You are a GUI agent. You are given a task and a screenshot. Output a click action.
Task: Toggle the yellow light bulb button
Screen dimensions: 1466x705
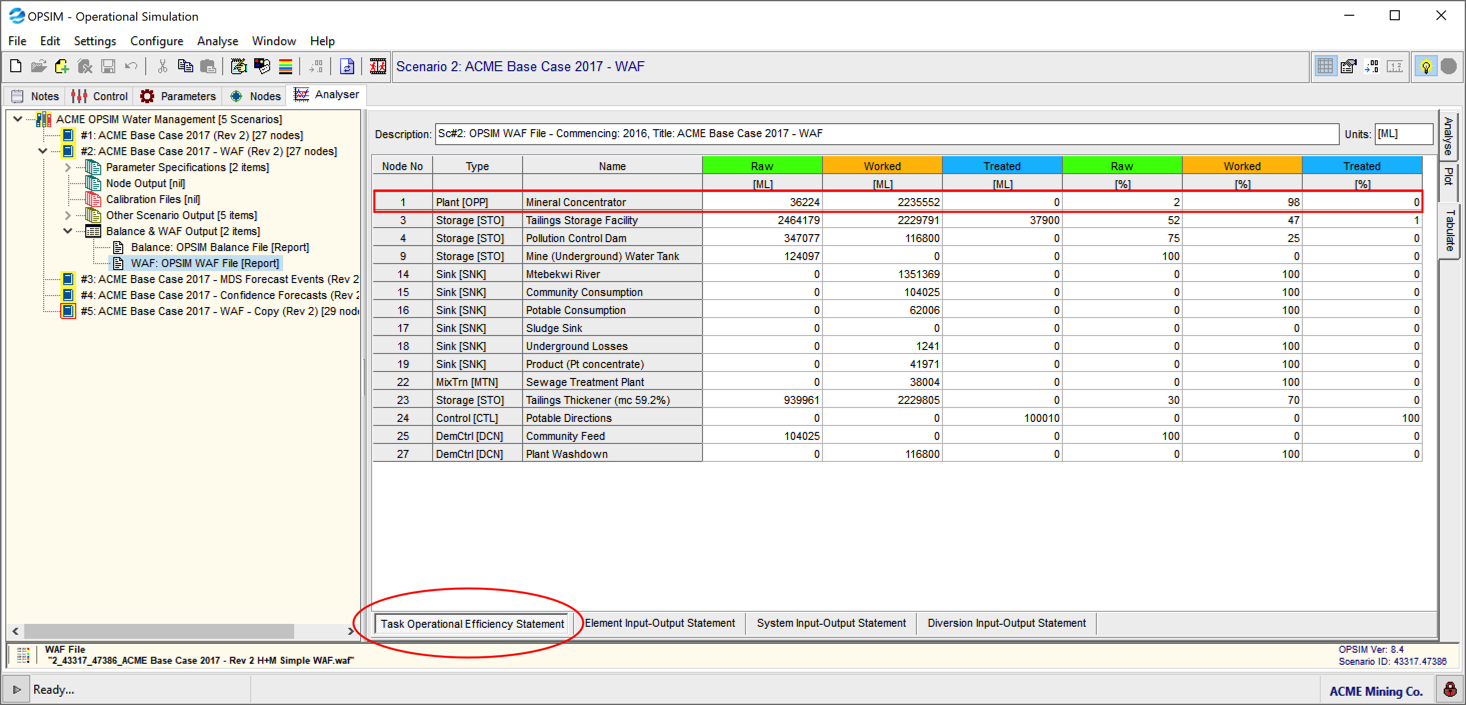(1426, 67)
